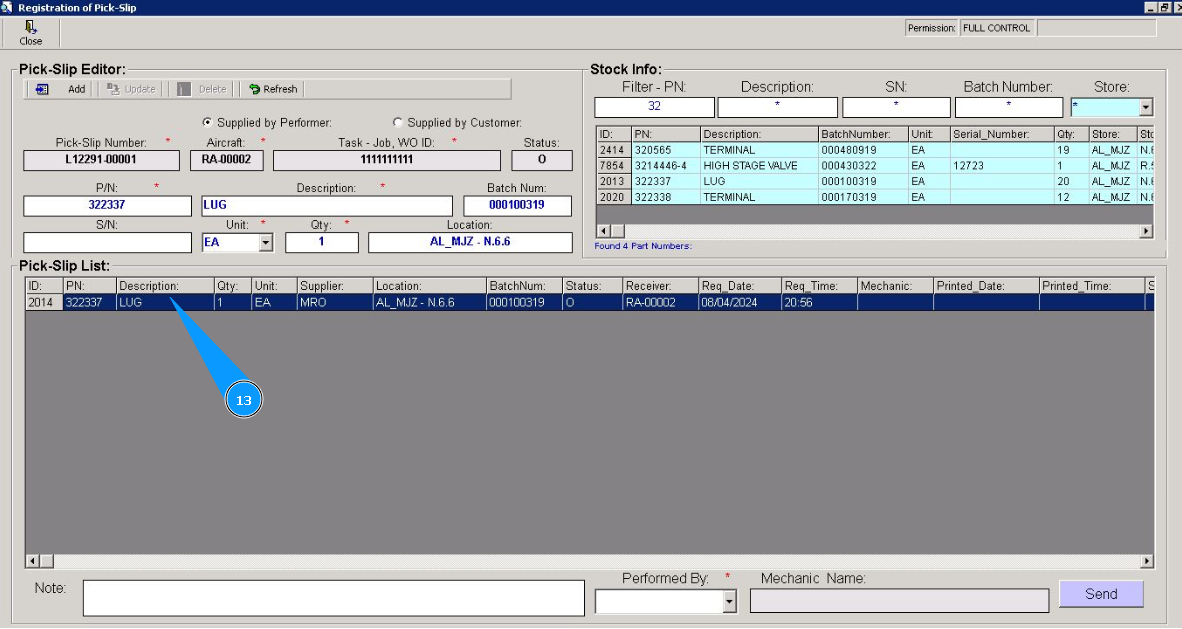Expand the Unit dropdown showing EA
1182x629 pixels.
(265, 242)
